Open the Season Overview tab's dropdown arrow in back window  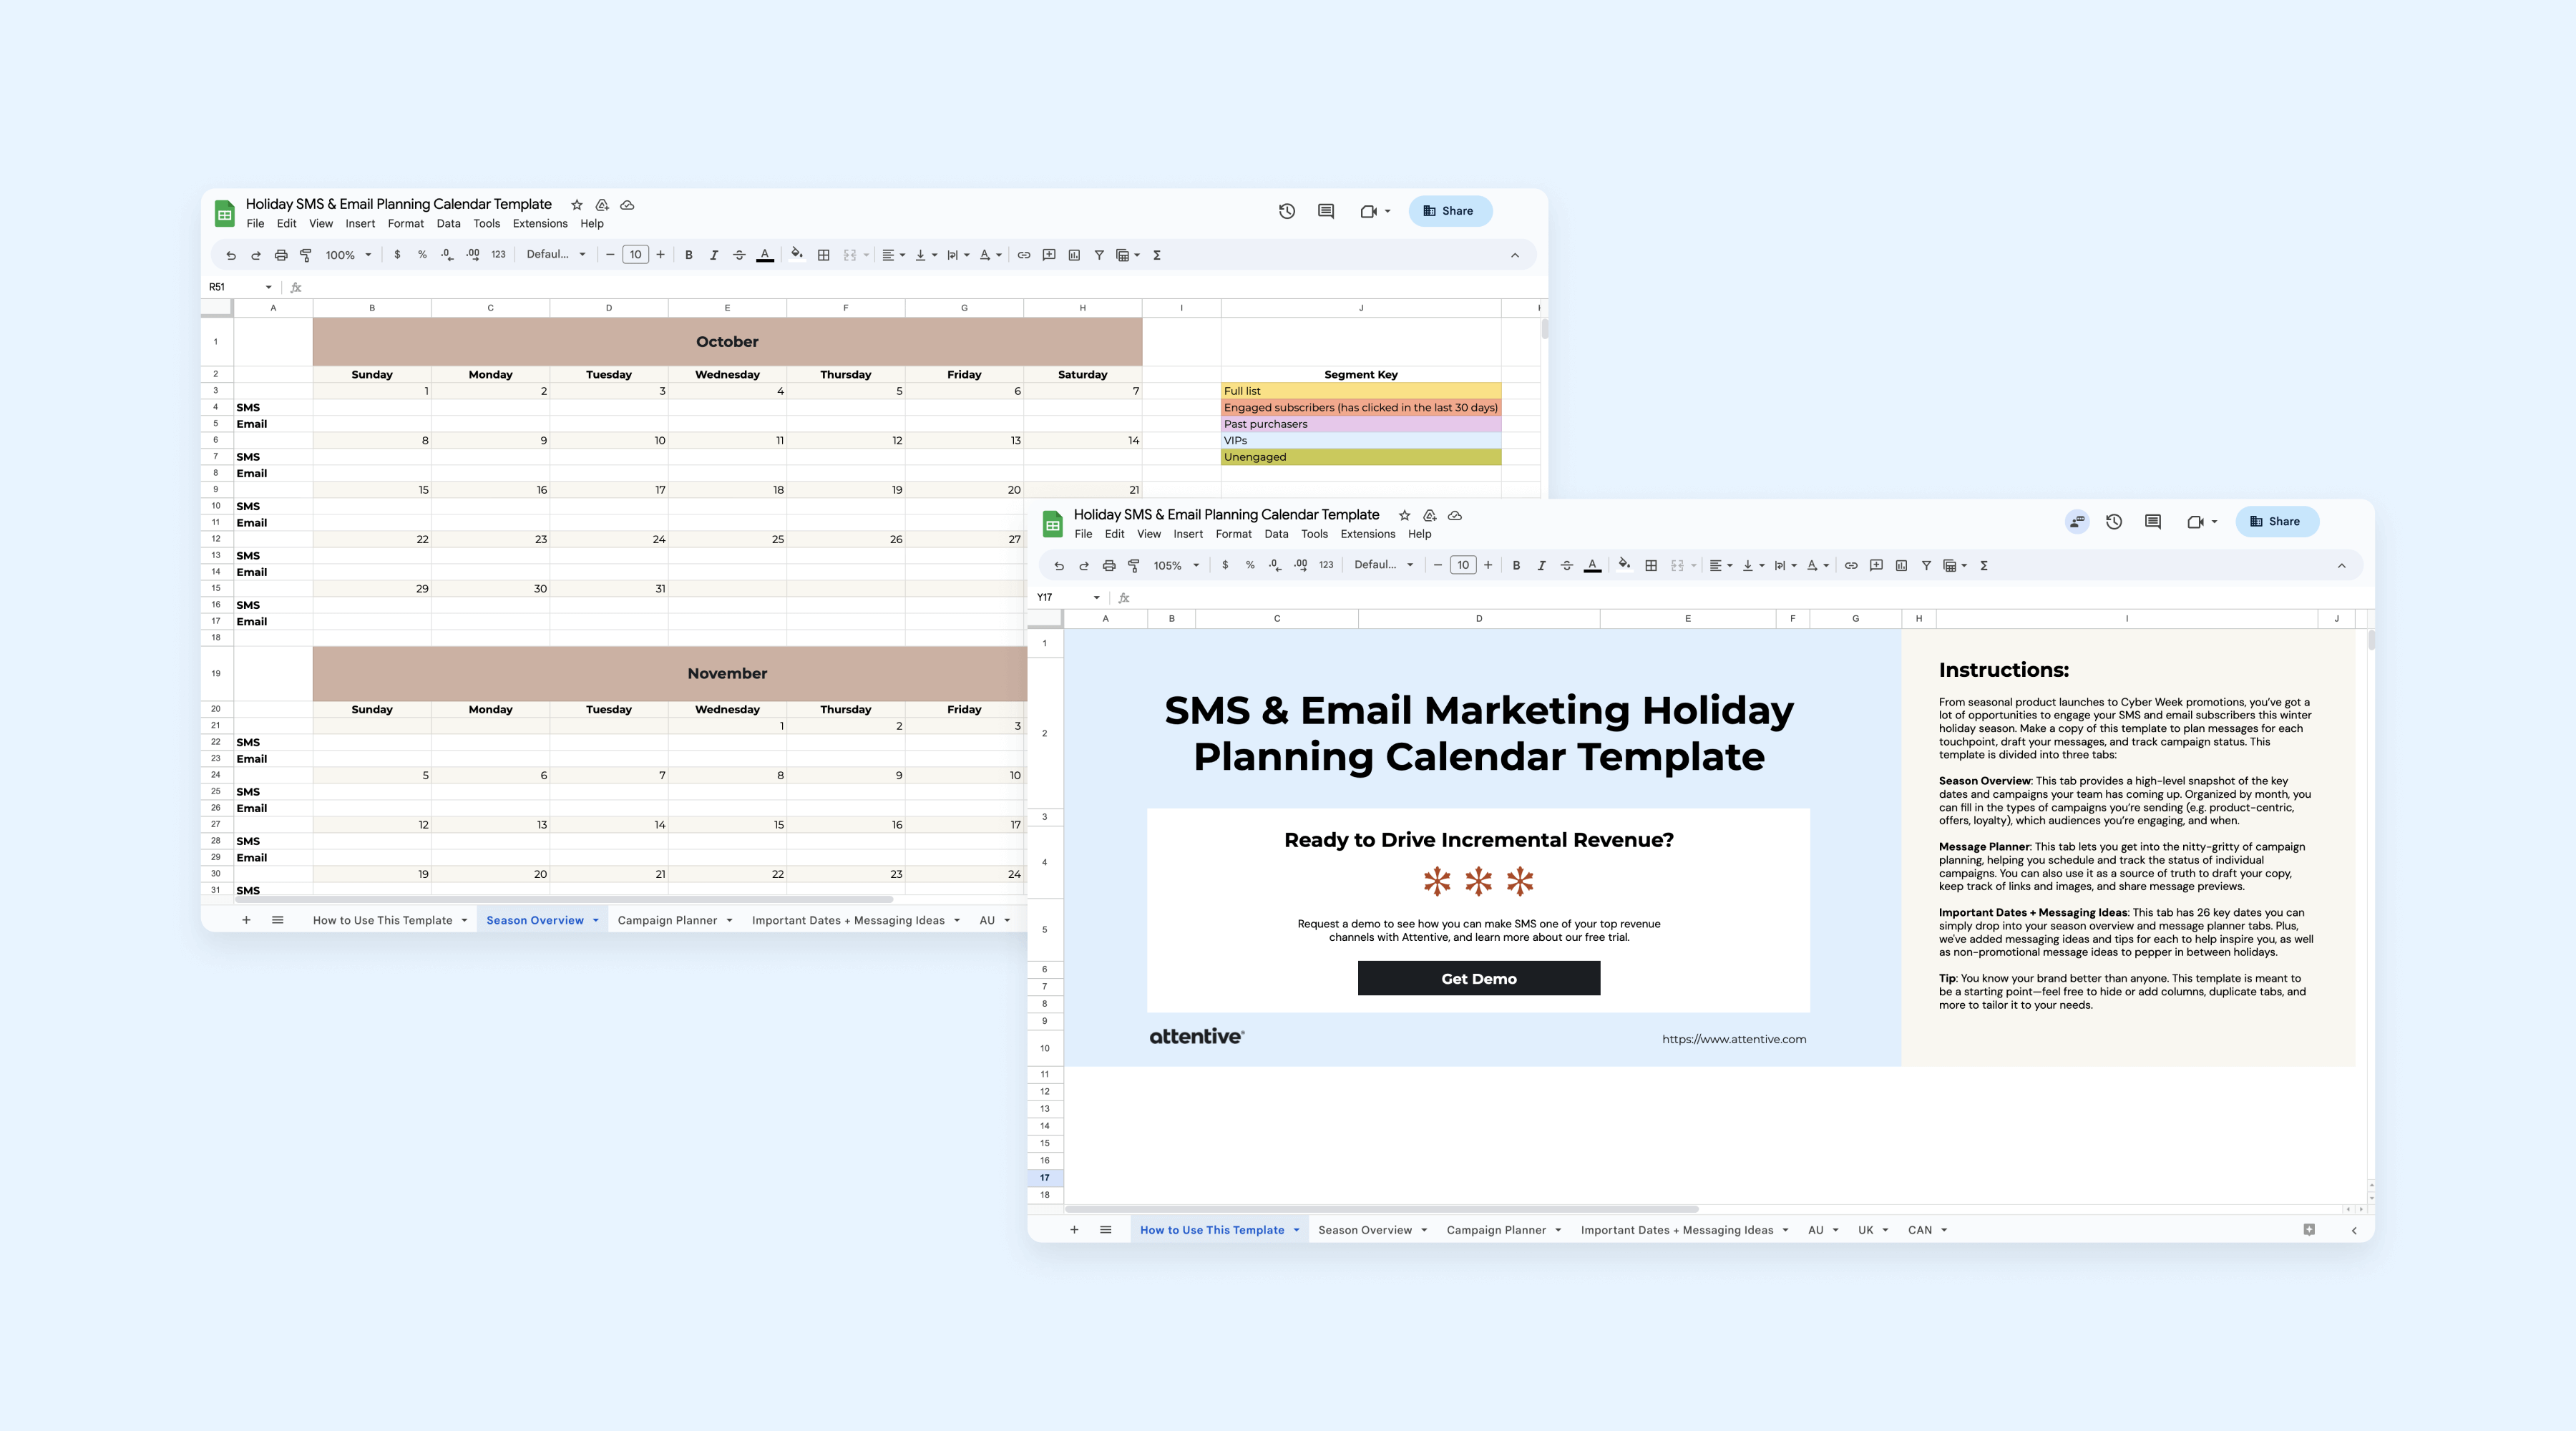click(x=596, y=921)
